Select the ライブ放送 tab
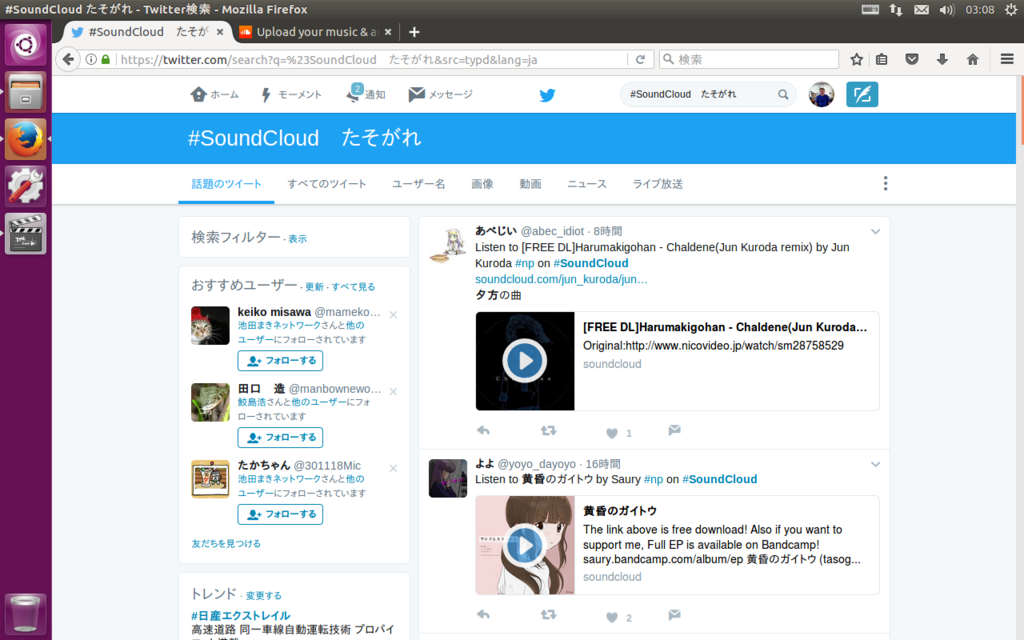 coord(658,184)
